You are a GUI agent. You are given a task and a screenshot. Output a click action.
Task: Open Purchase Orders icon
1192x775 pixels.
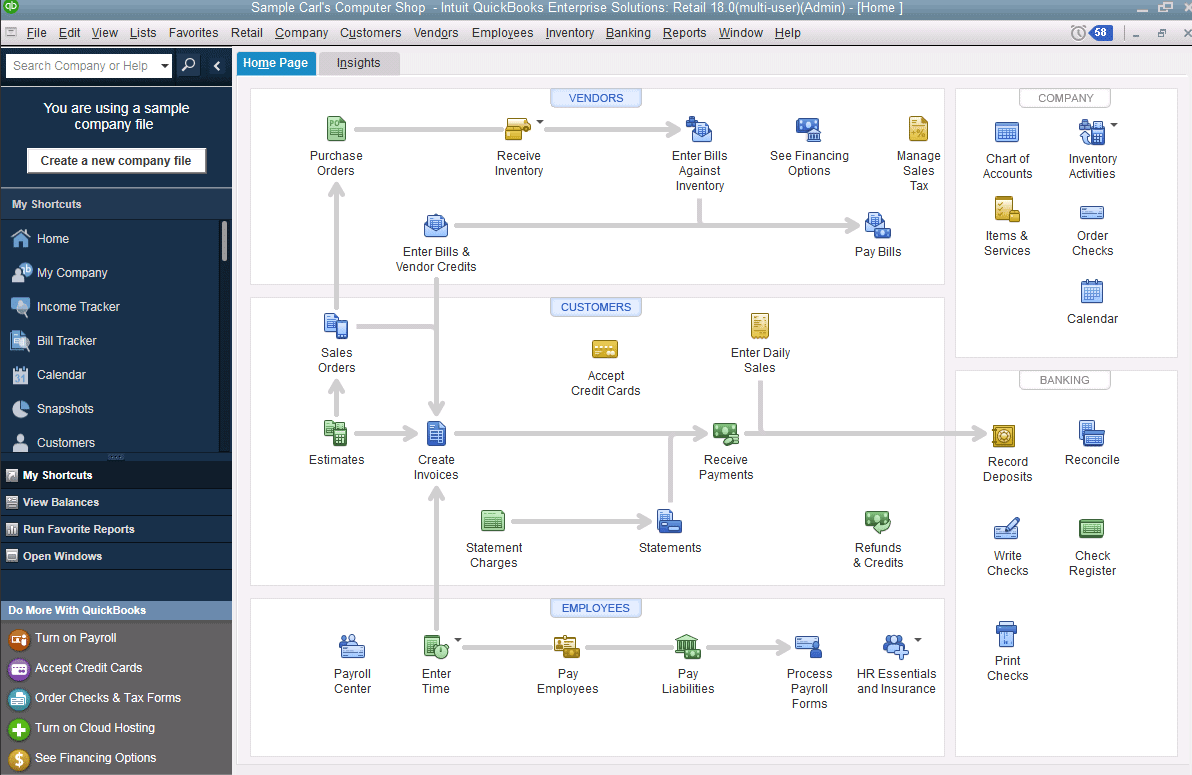[x=336, y=129]
